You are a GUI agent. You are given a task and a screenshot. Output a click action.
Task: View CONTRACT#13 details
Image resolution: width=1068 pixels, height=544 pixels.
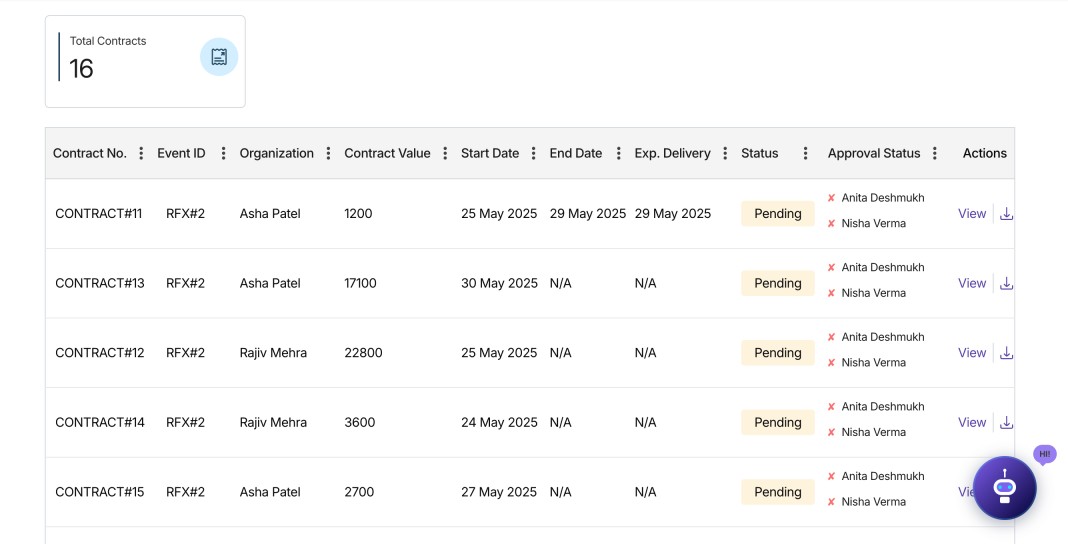pyautogui.click(x=972, y=283)
